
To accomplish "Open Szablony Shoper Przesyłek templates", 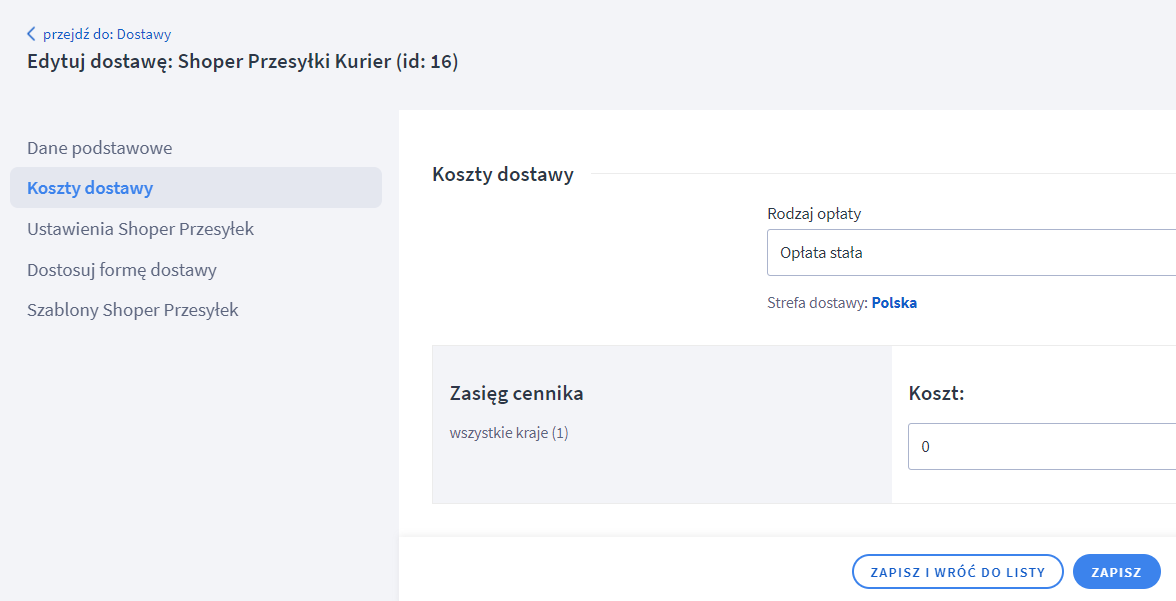I will coord(133,310).
